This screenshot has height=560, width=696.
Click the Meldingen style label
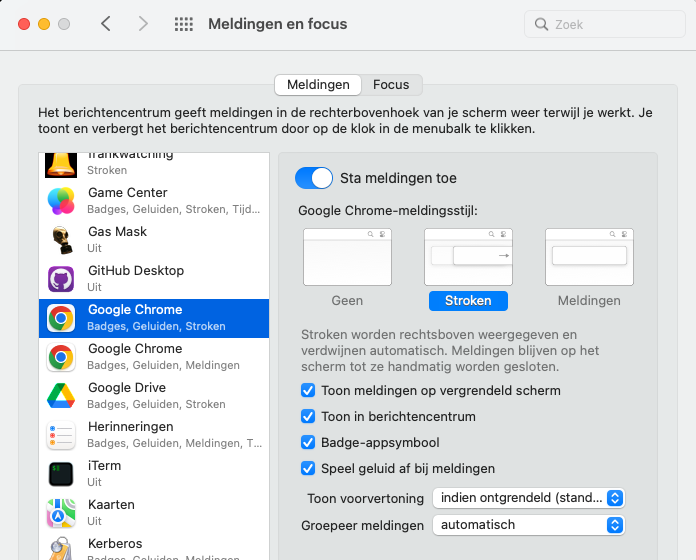click(589, 301)
